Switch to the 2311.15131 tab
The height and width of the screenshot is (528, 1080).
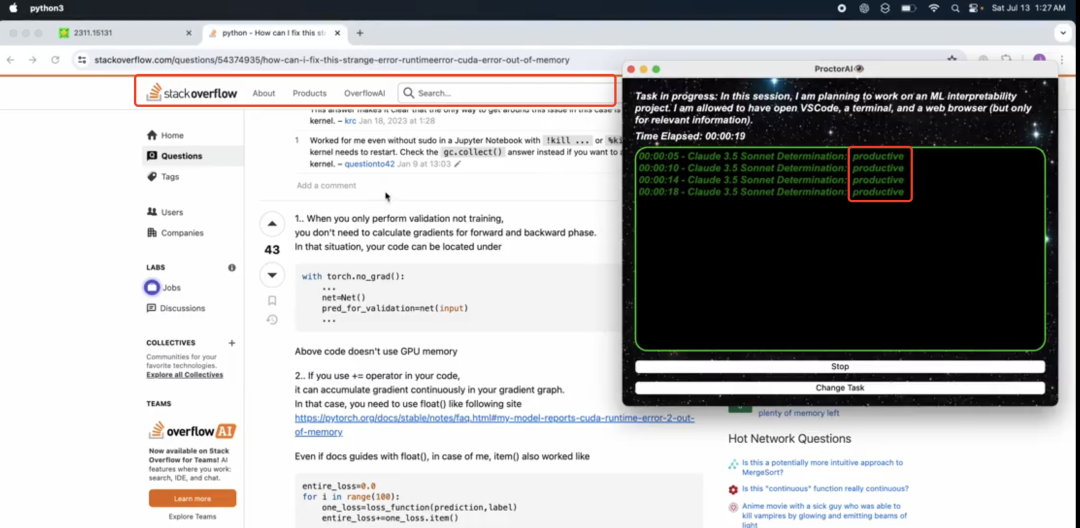click(x=125, y=33)
